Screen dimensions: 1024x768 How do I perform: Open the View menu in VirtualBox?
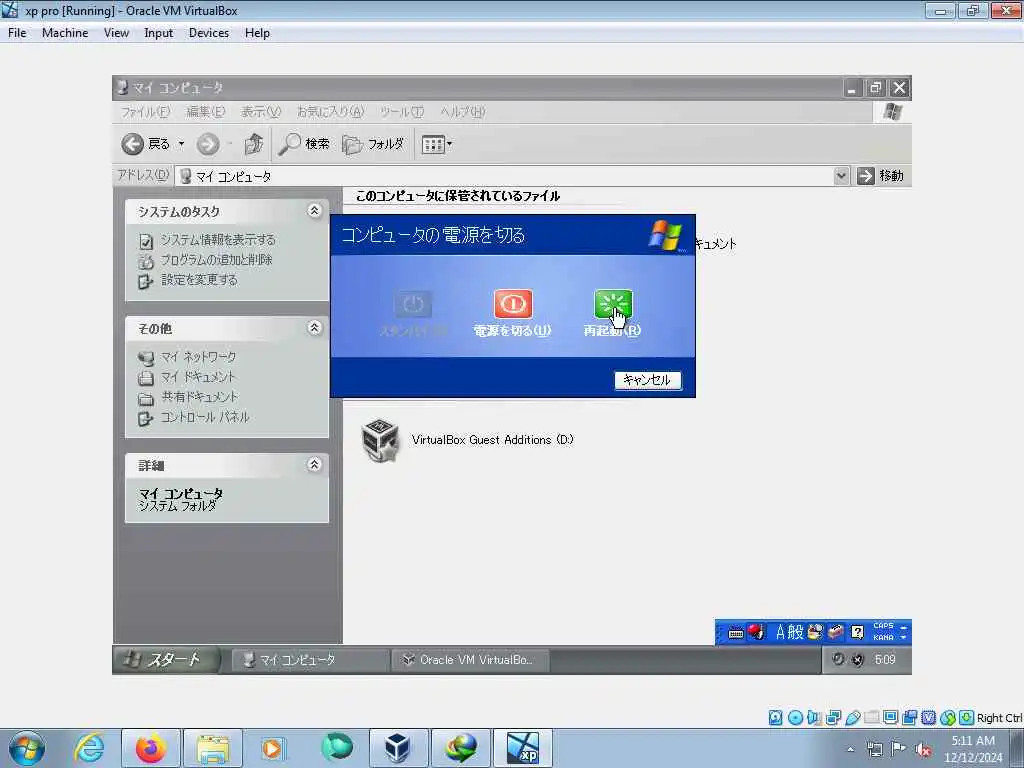(x=116, y=33)
